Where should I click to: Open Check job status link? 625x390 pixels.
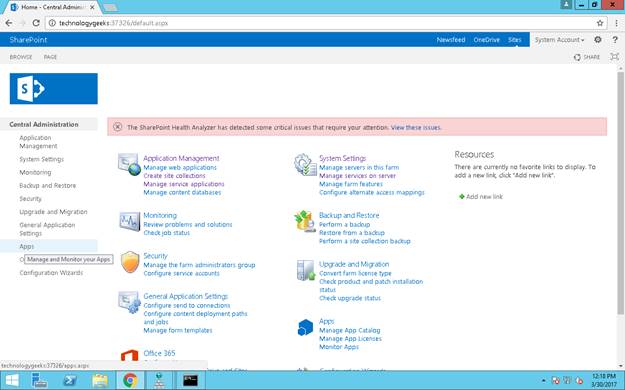[167, 233]
